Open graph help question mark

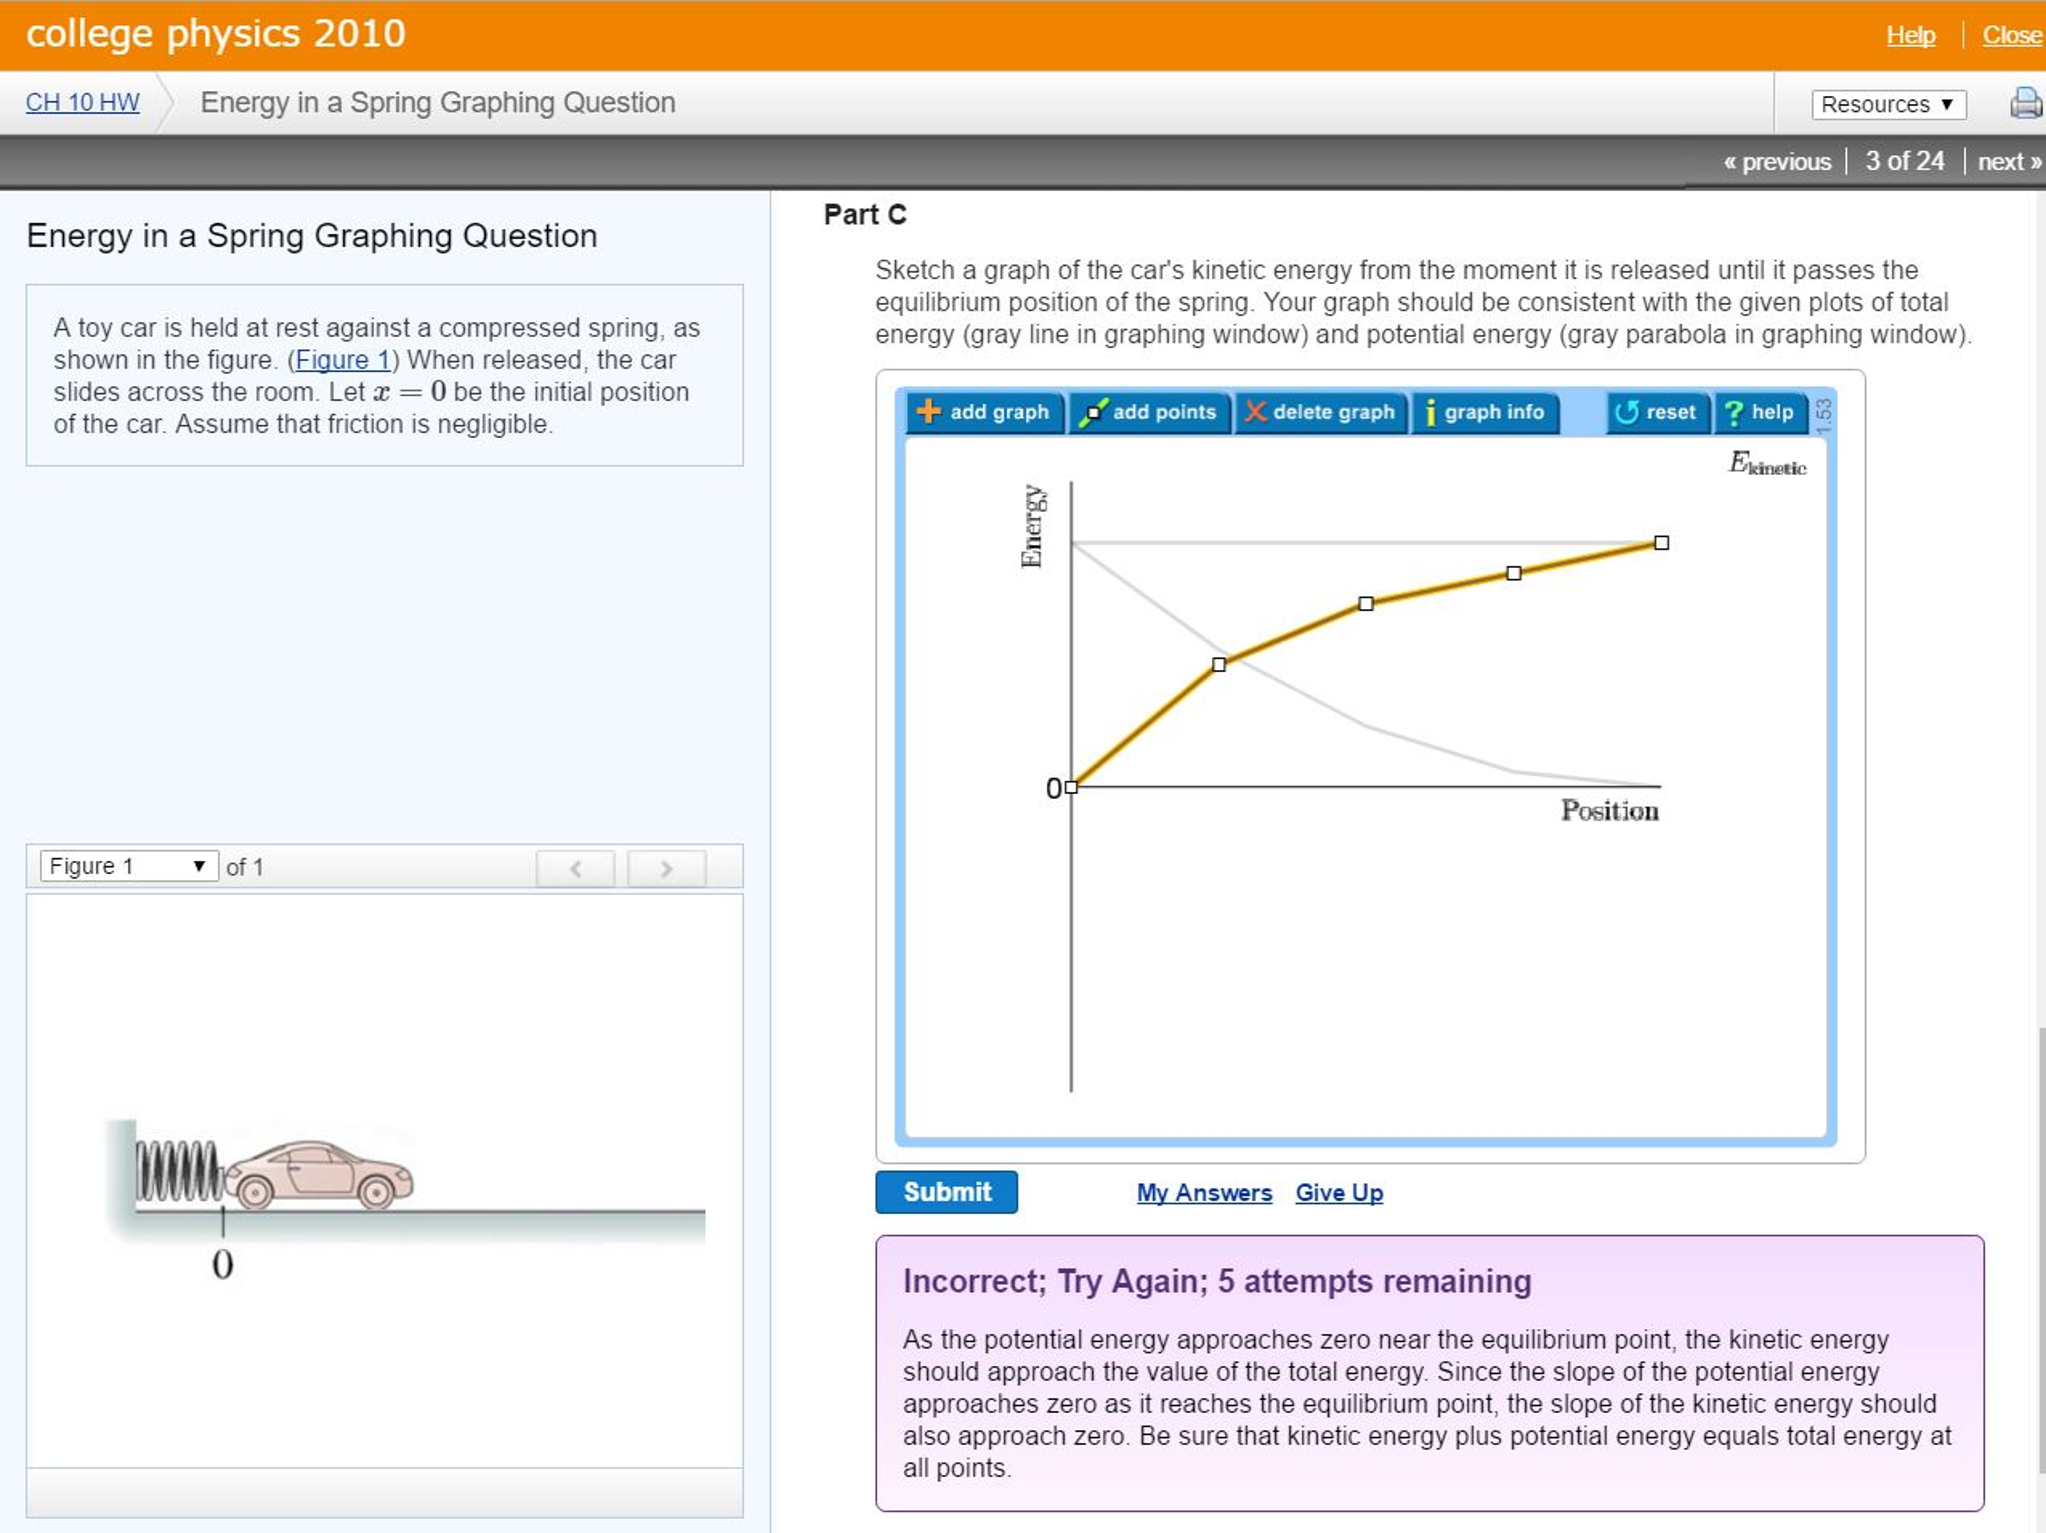point(1734,411)
